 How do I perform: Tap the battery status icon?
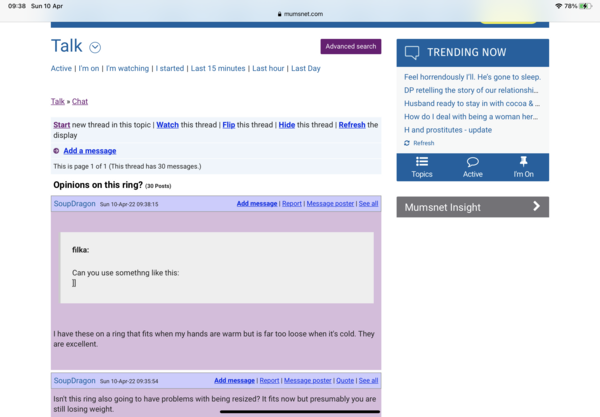click(x=585, y=6)
